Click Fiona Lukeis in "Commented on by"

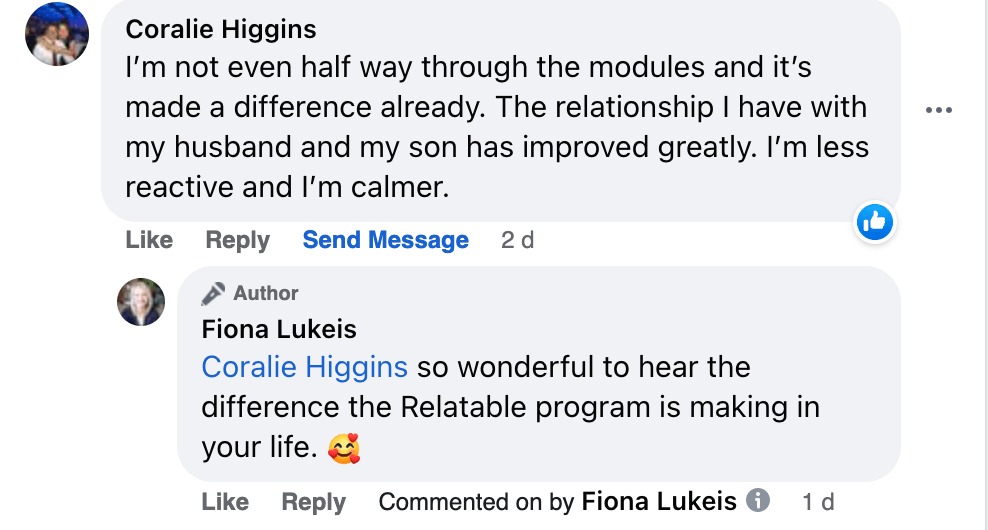click(658, 501)
